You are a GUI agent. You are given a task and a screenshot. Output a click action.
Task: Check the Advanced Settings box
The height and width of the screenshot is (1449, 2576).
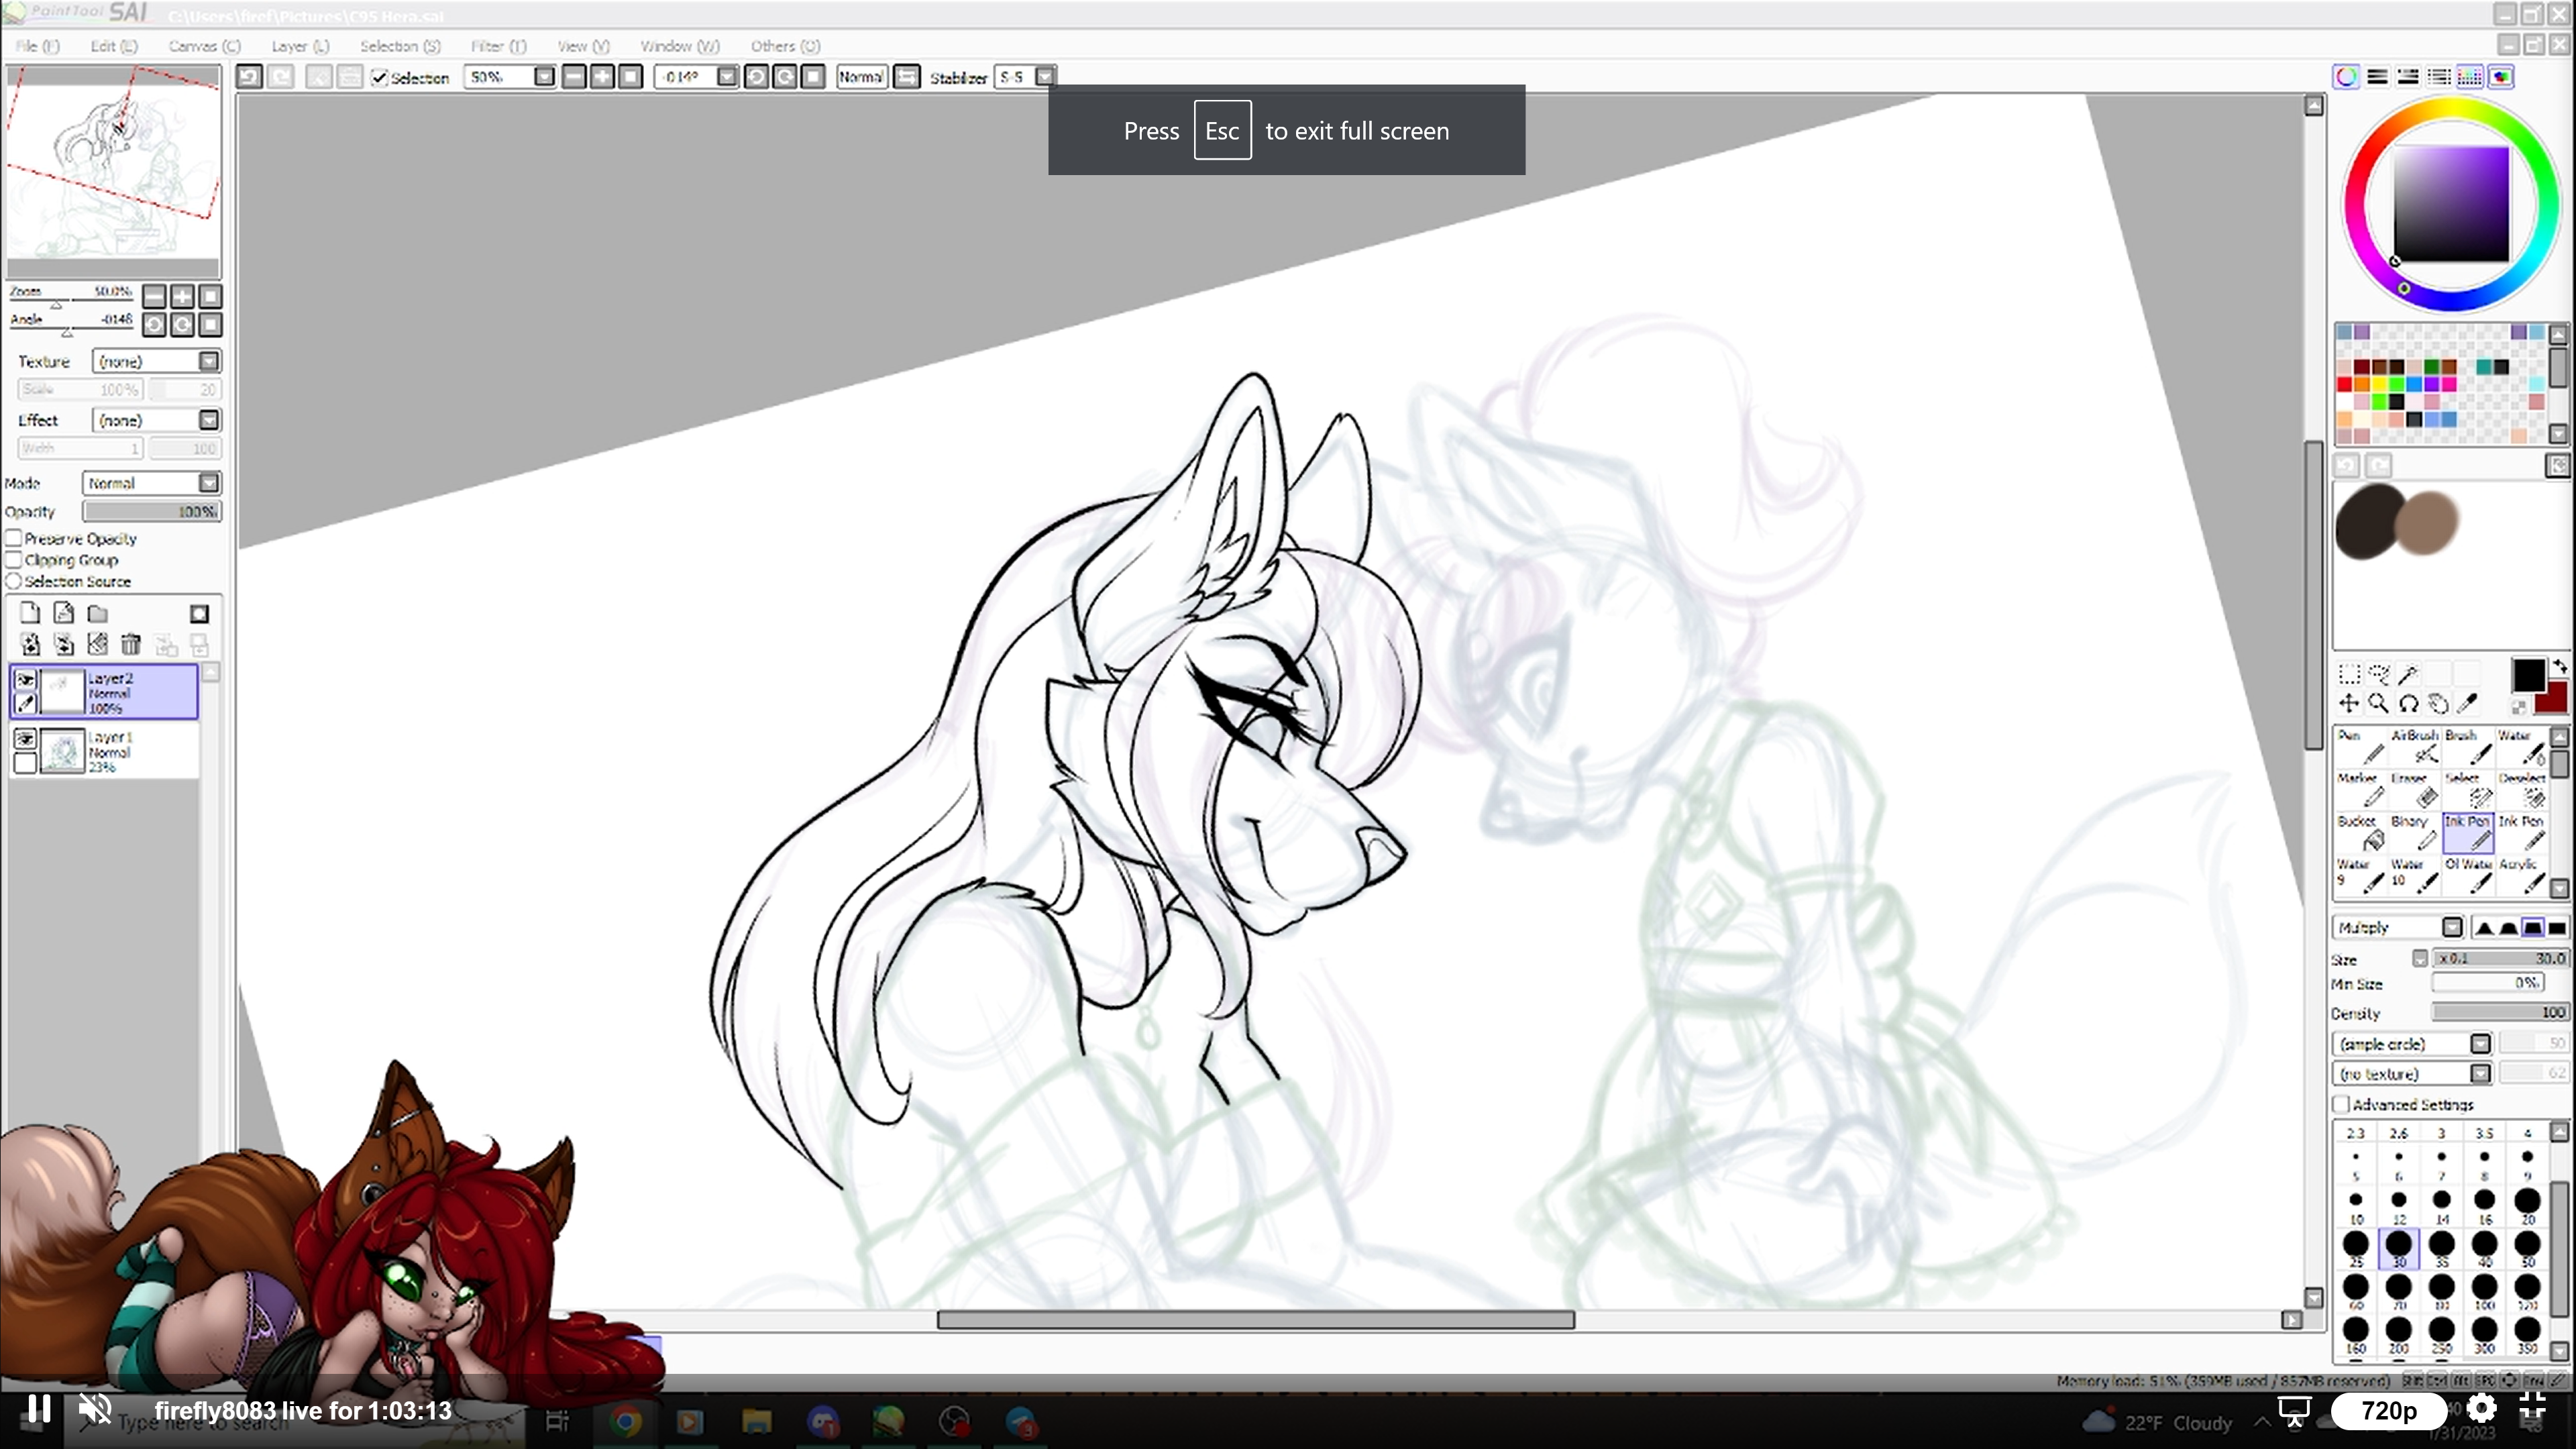click(2341, 1104)
